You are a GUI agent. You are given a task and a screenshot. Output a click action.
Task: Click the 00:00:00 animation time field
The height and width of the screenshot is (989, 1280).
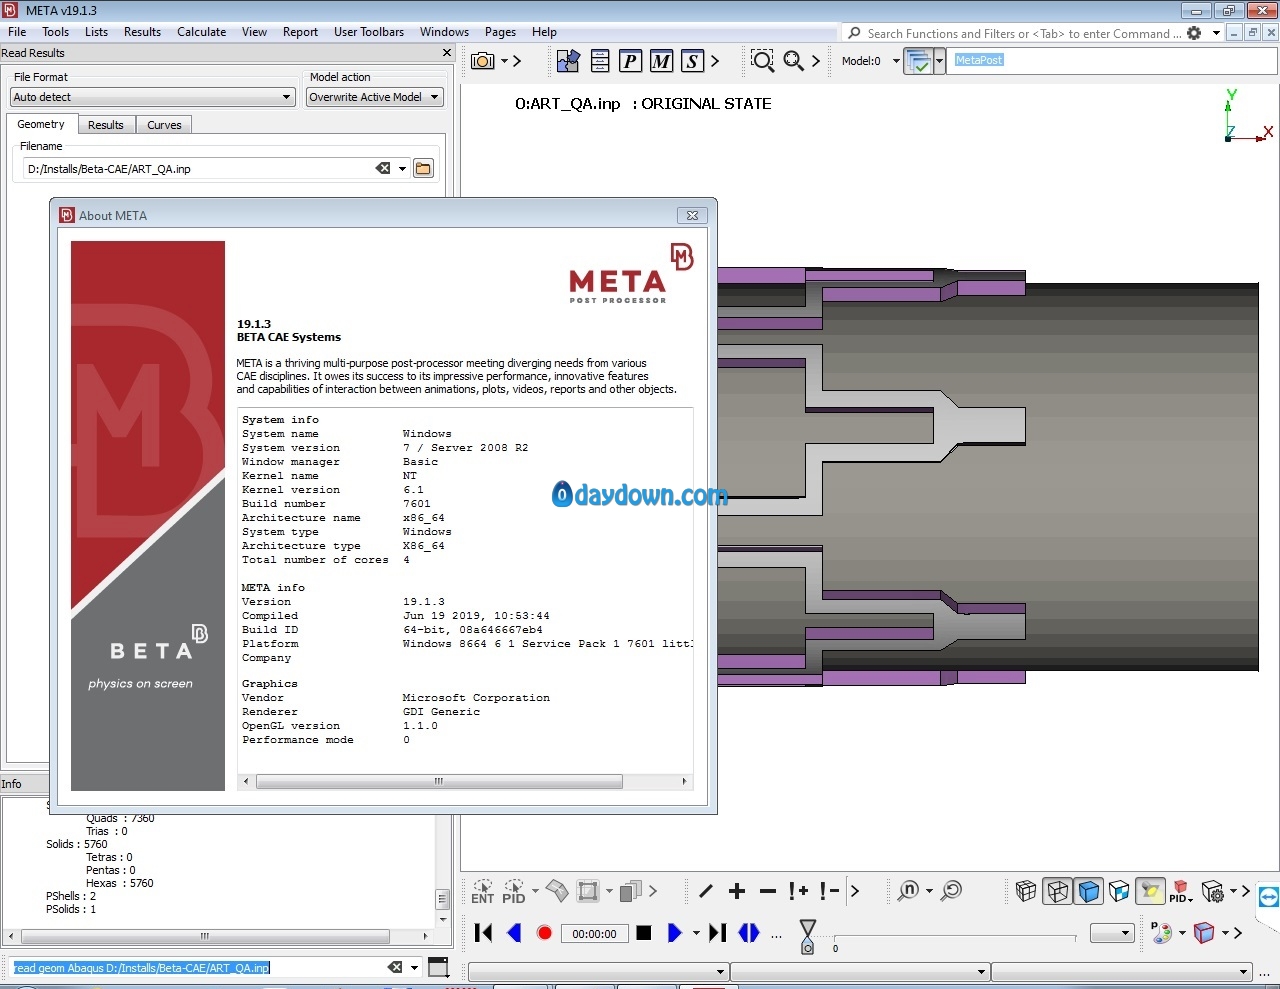click(x=595, y=933)
